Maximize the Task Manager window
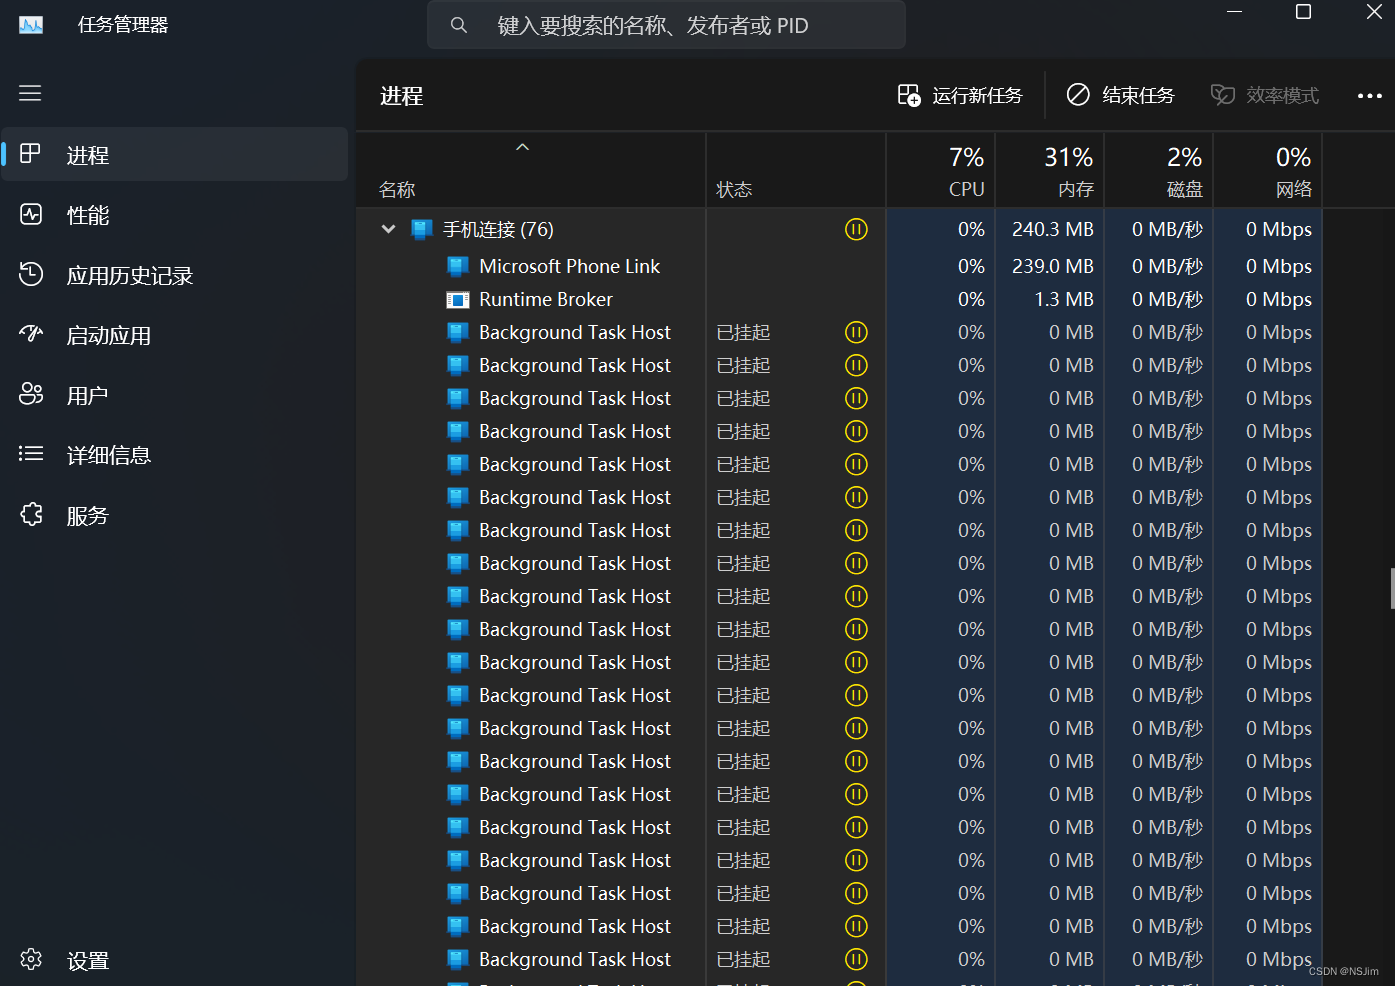The image size is (1395, 986). tap(1303, 12)
